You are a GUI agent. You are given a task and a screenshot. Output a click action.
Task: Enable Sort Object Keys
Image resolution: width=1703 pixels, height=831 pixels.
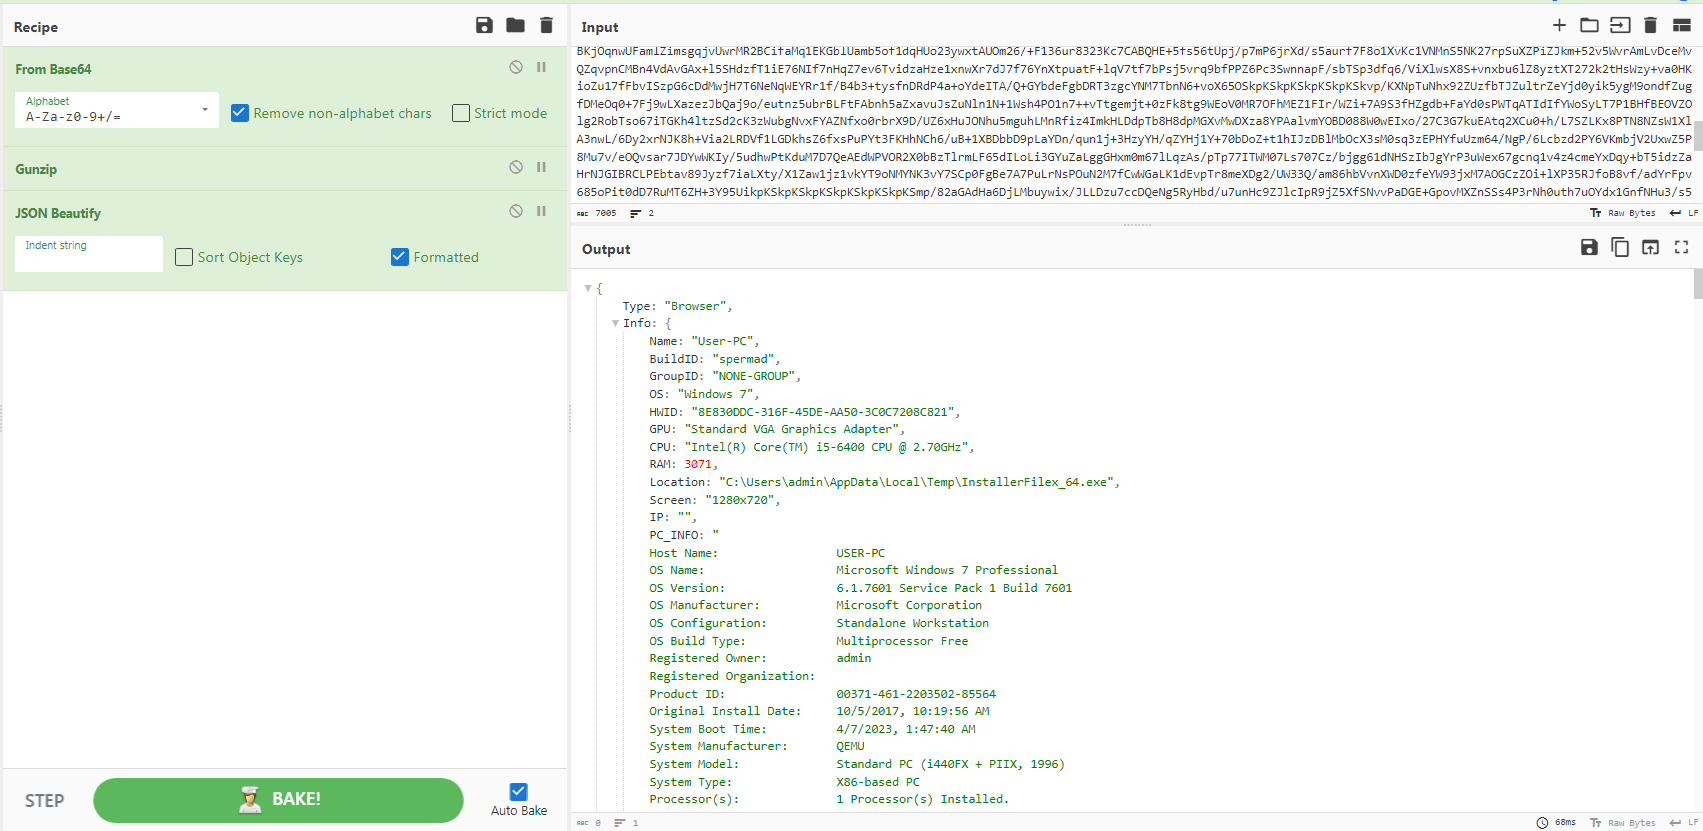[x=184, y=257]
